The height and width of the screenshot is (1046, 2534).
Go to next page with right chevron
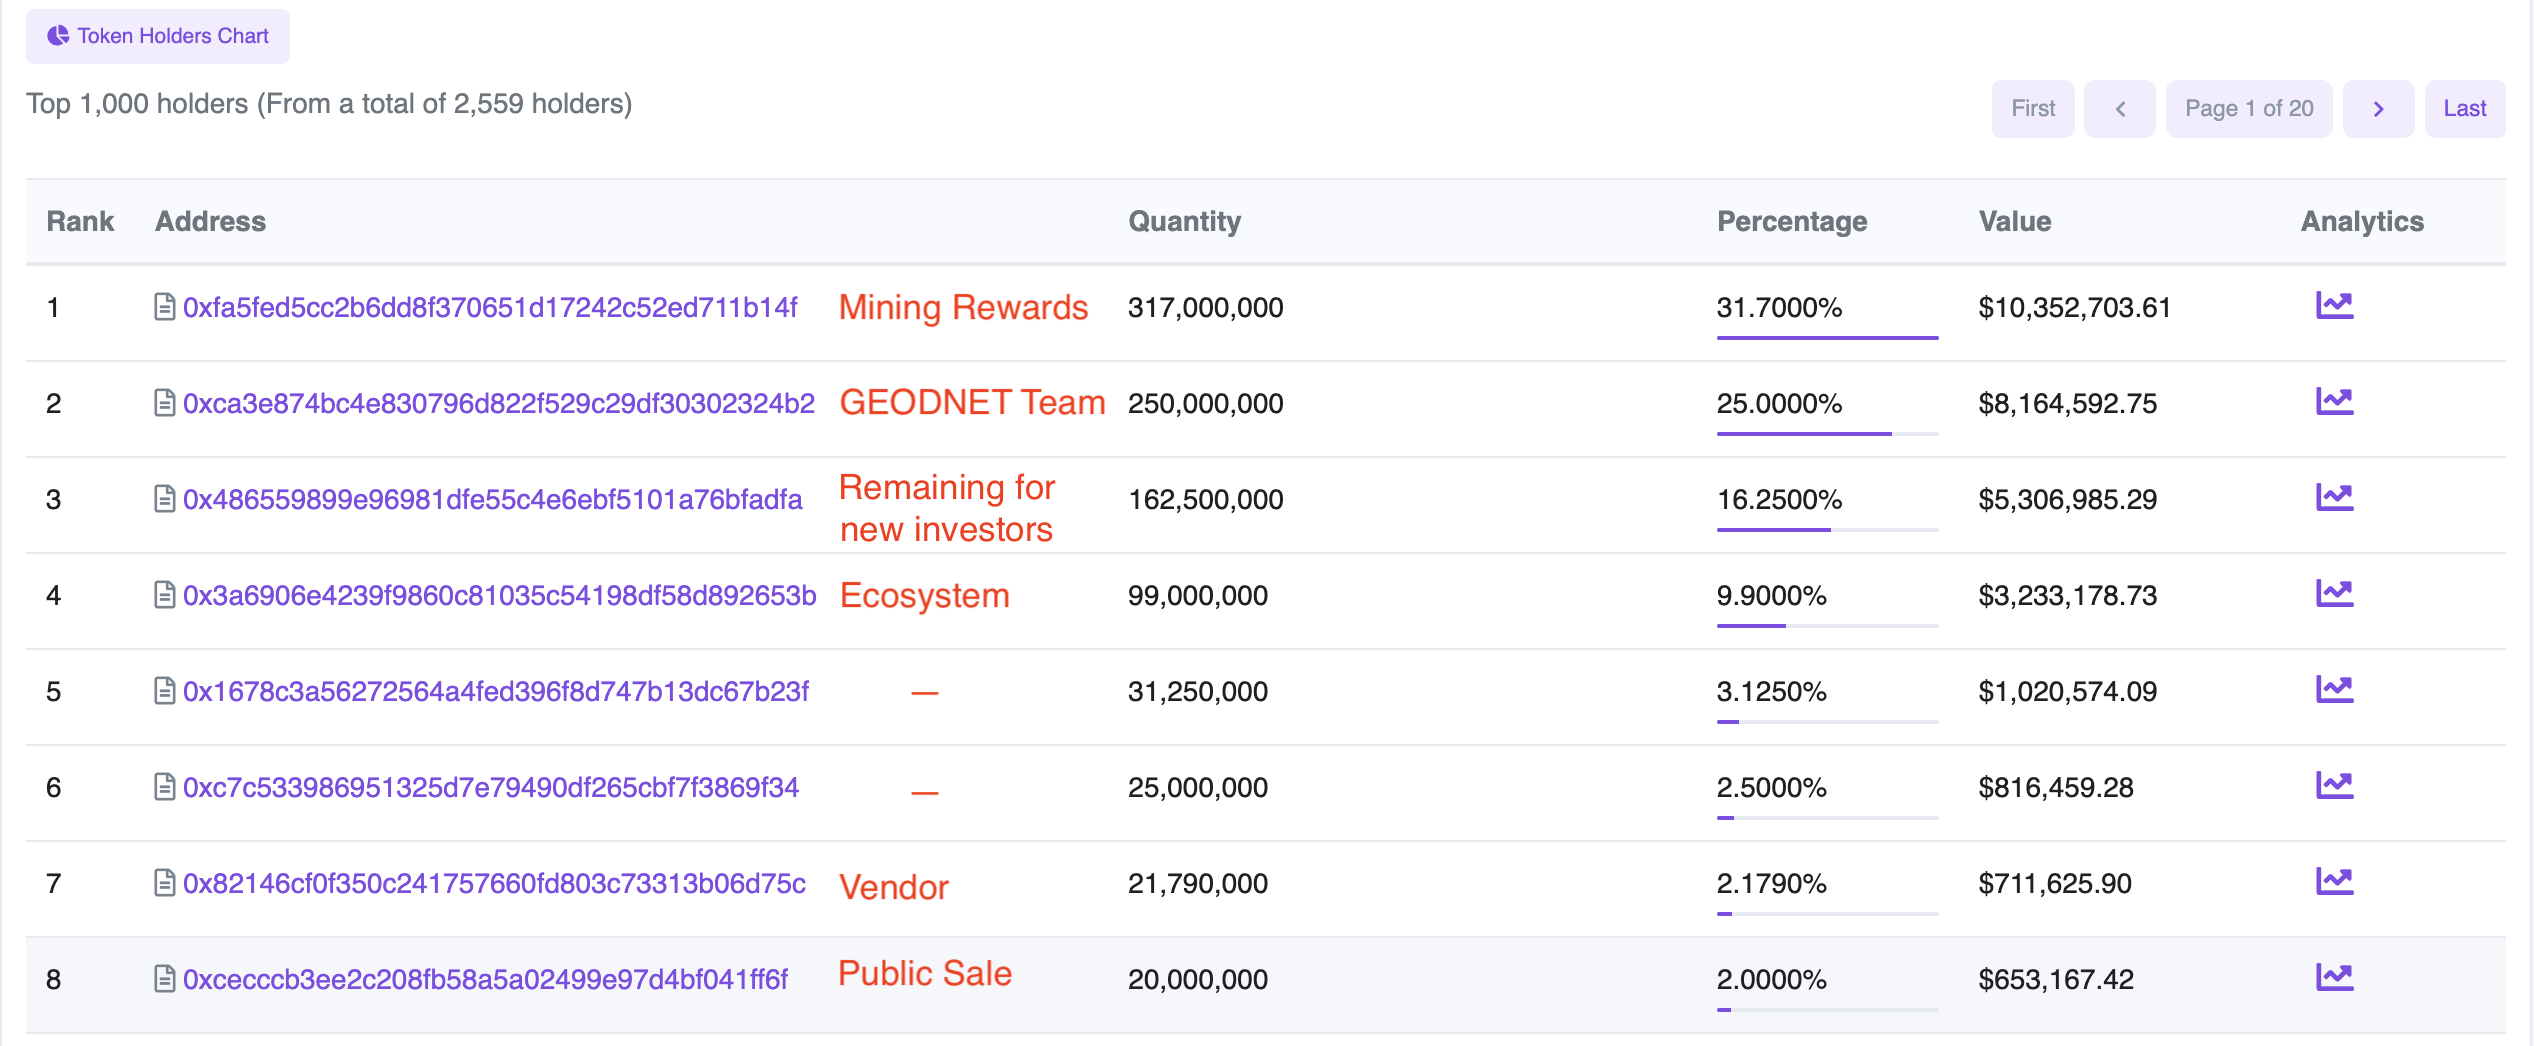pyautogui.click(x=2378, y=109)
